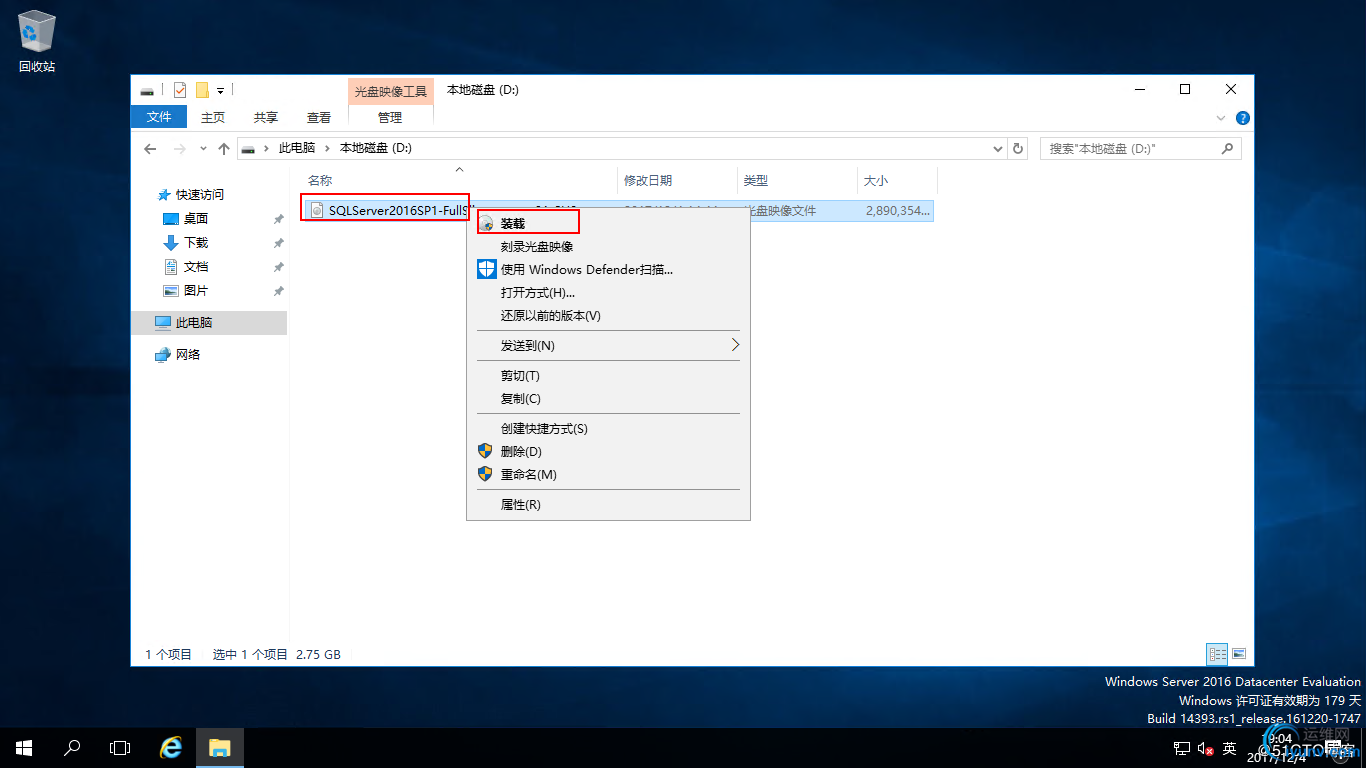Viewport: 1366px width, 768px height.
Task: Open the address bar history dropdown
Action: tap(998, 148)
